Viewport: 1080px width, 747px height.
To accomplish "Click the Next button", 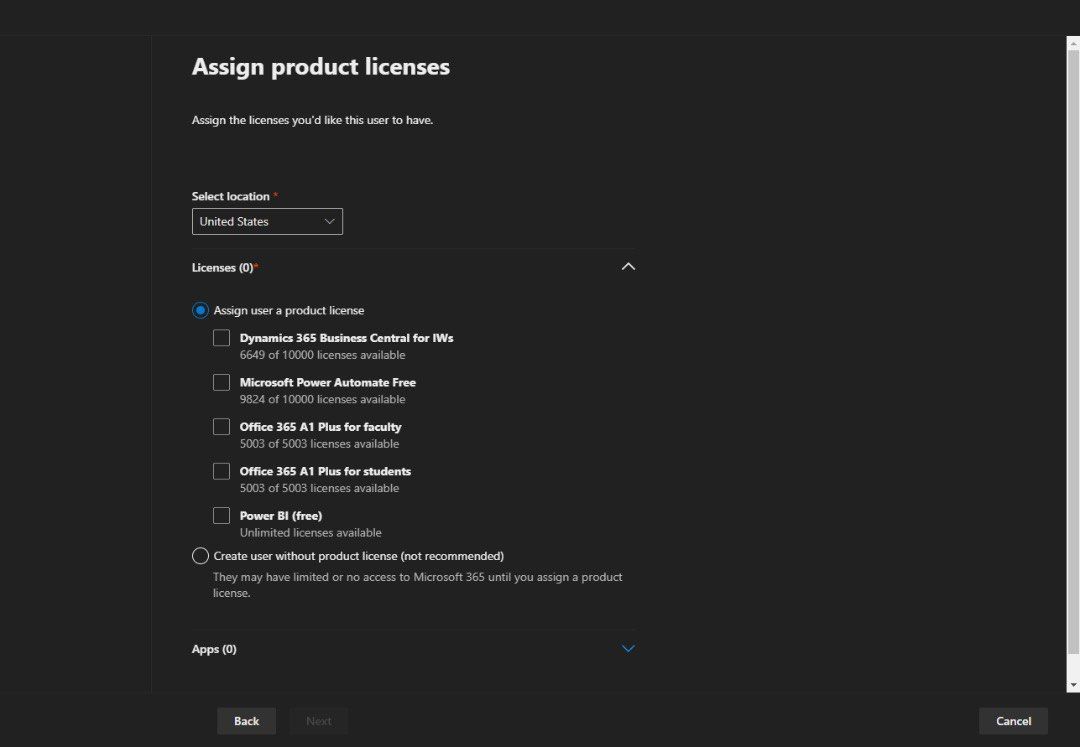I will [x=318, y=720].
